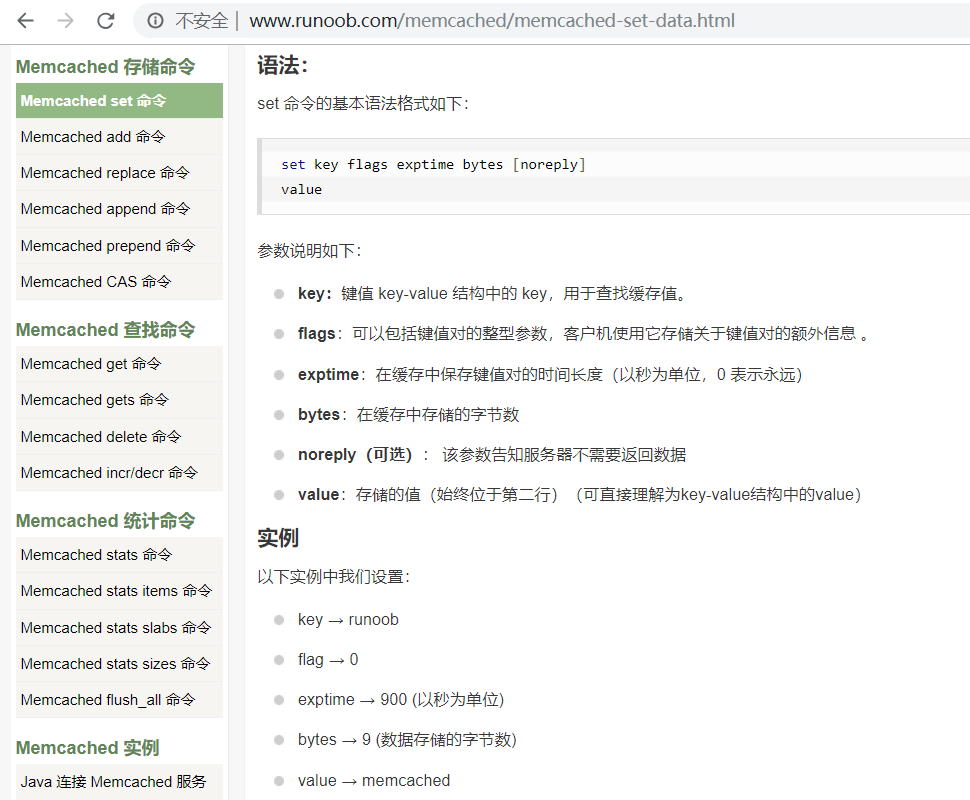Click the 参数说明如下 paragraph
The image size is (970, 800).
309,251
